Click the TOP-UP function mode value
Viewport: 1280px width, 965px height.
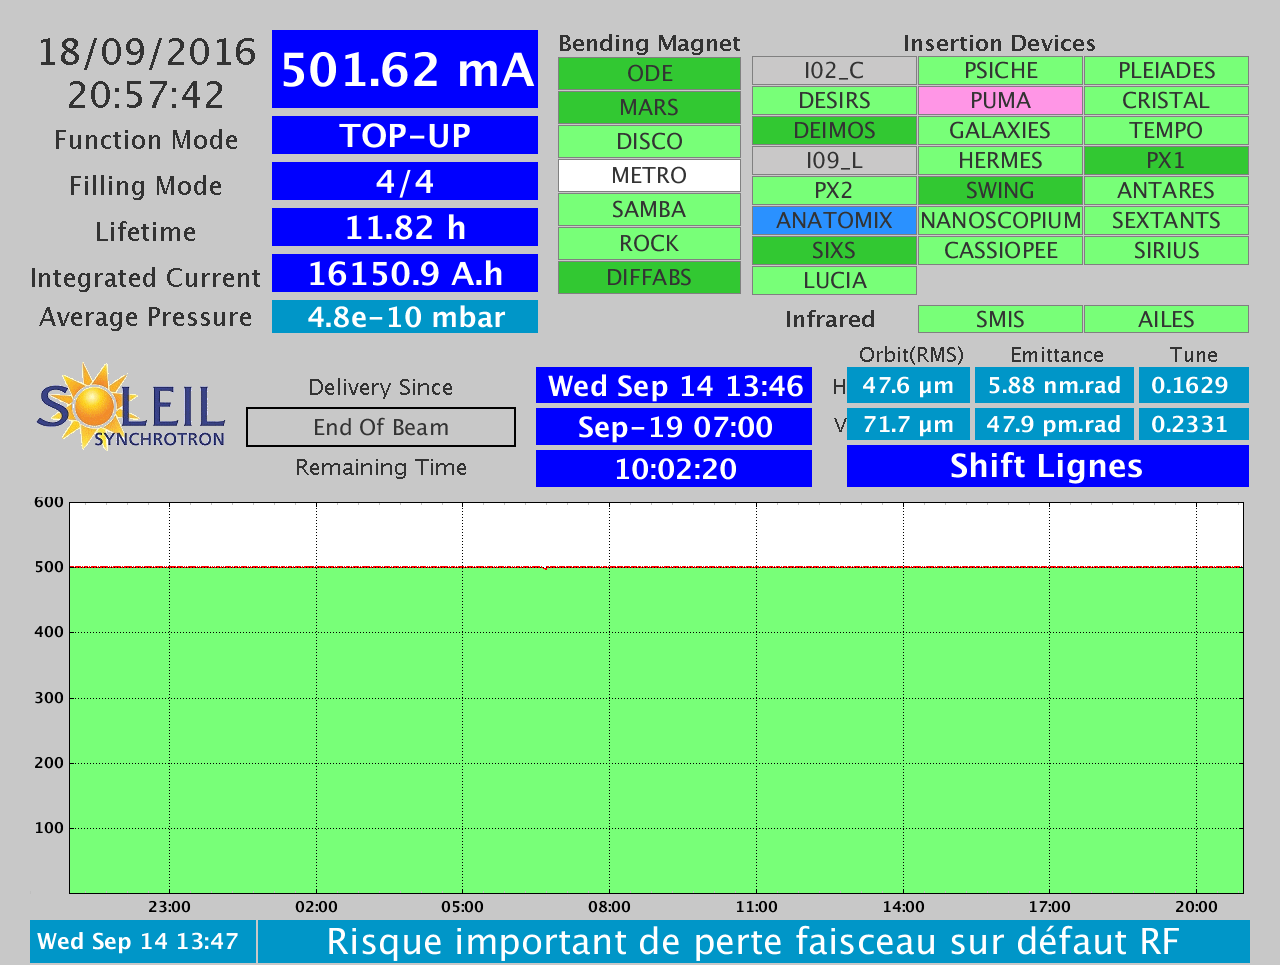click(405, 135)
